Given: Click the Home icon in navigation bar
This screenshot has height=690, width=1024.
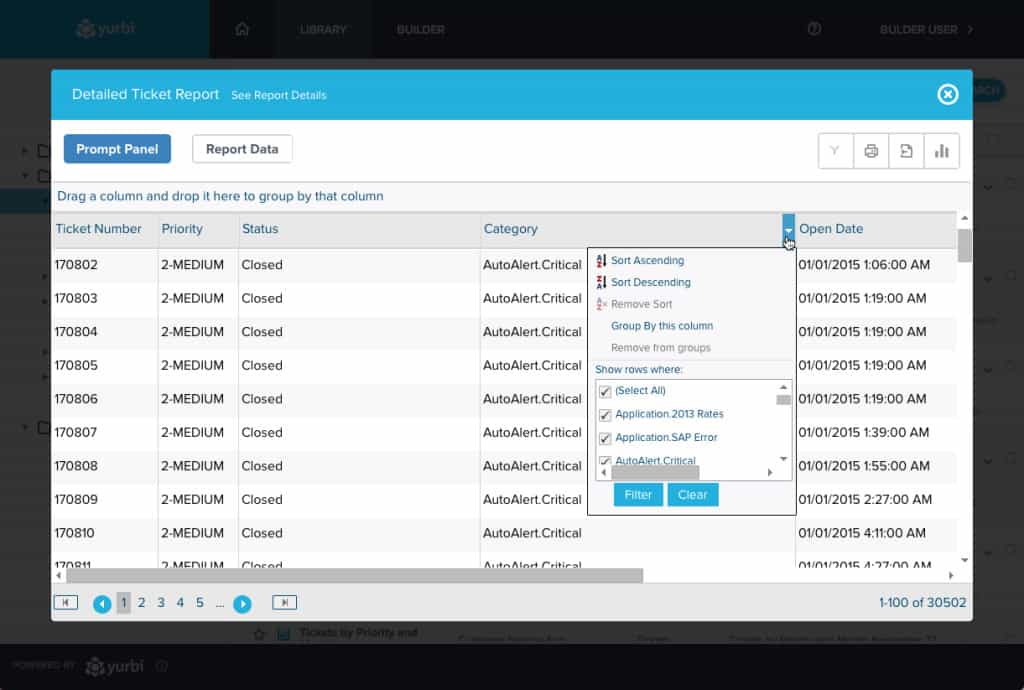Looking at the screenshot, I should pyautogui.click(x=242, y=29).
